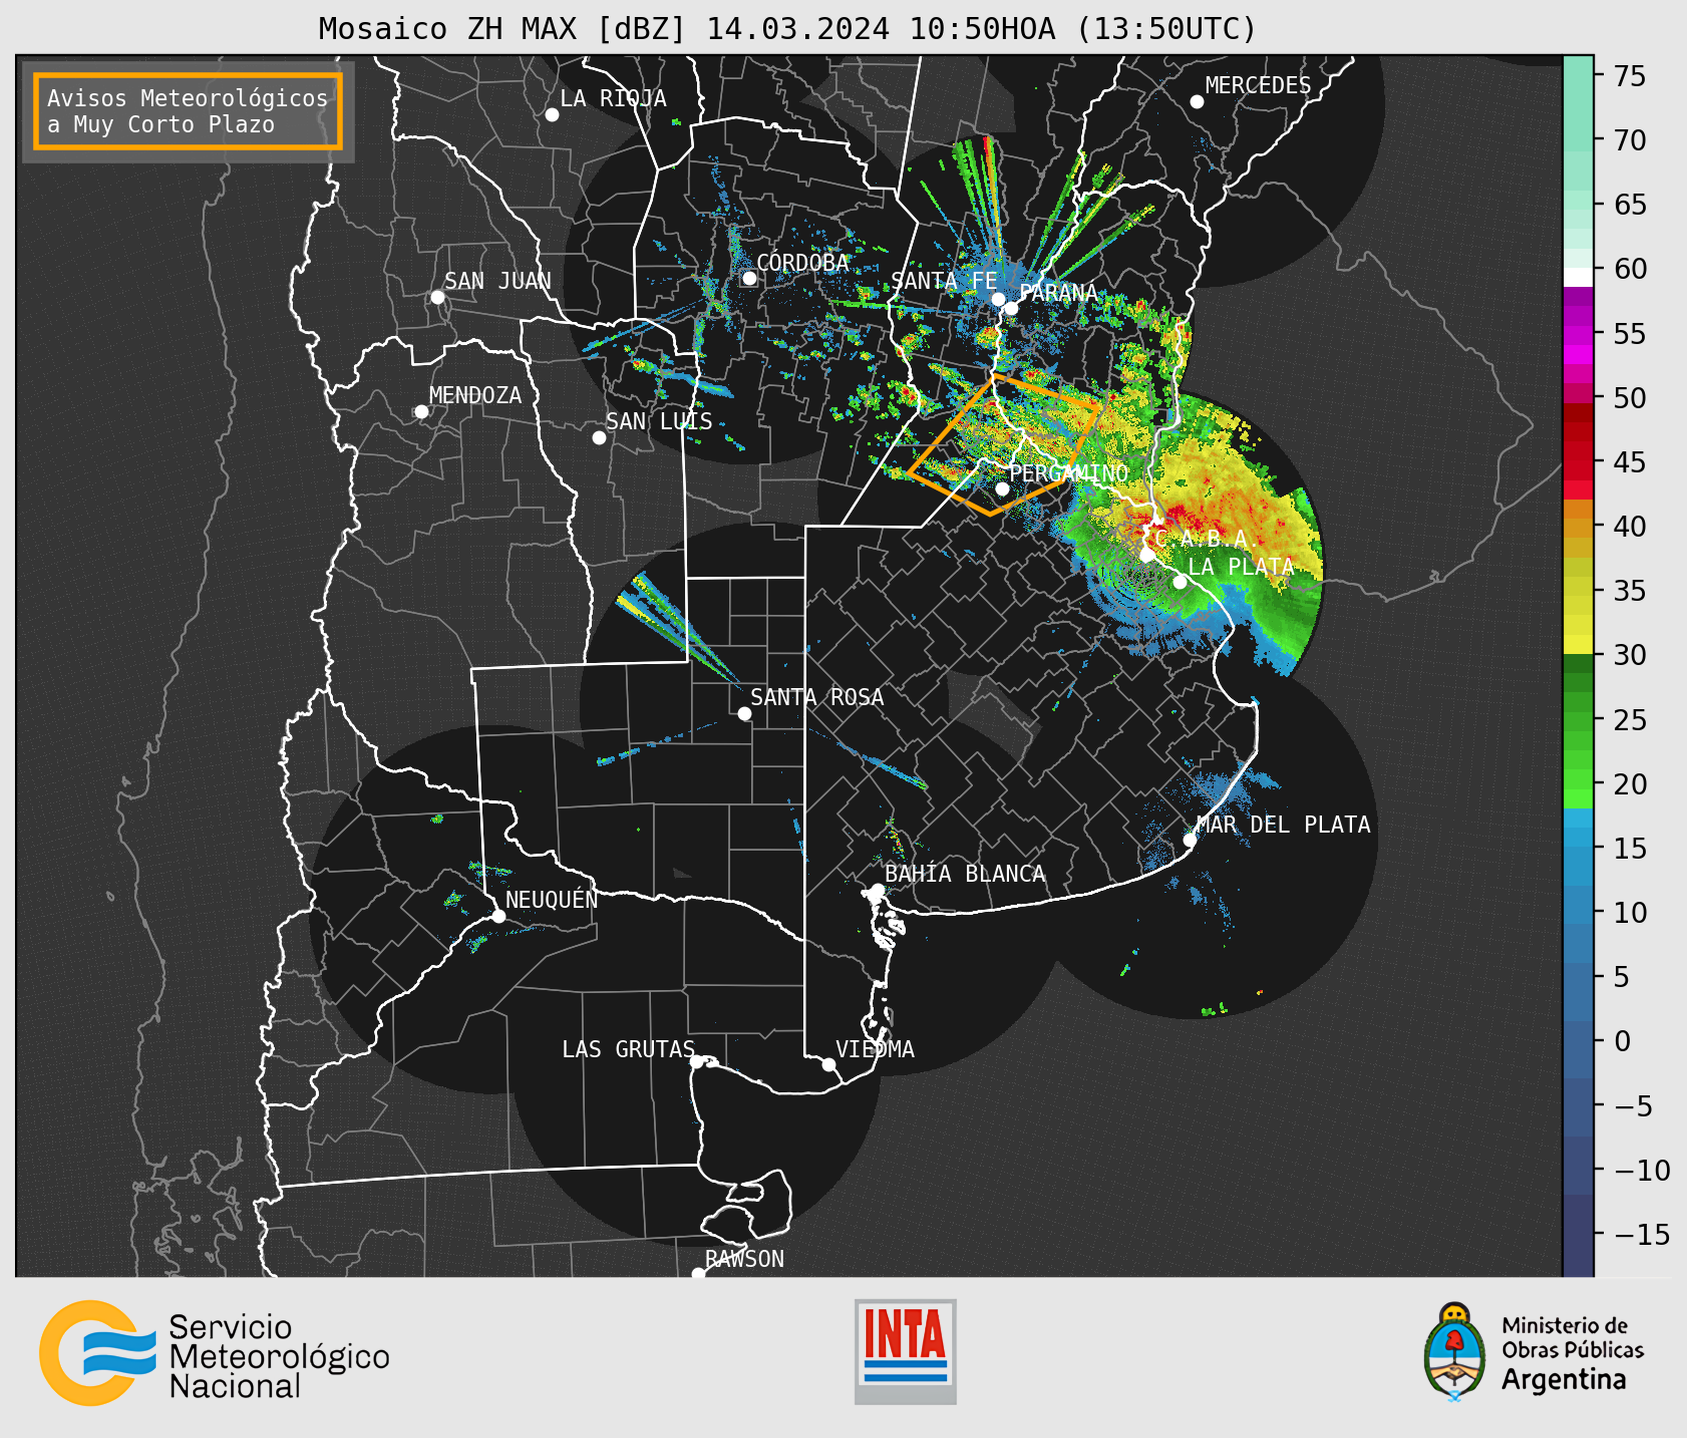Click the −15 value on the color scale
The width and height of the screenshot is (1687, 1438).
[1640, 1234]
